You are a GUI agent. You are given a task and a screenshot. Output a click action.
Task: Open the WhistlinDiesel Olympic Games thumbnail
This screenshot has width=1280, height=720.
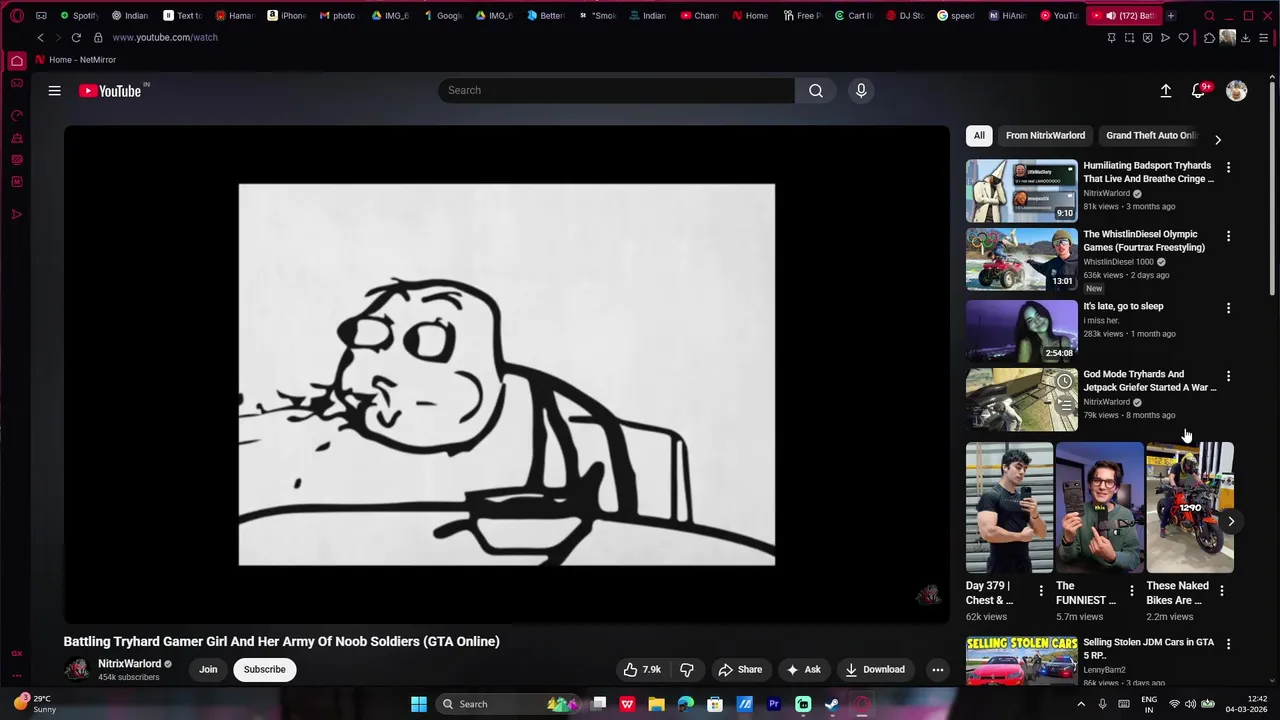pos(1022,260)
